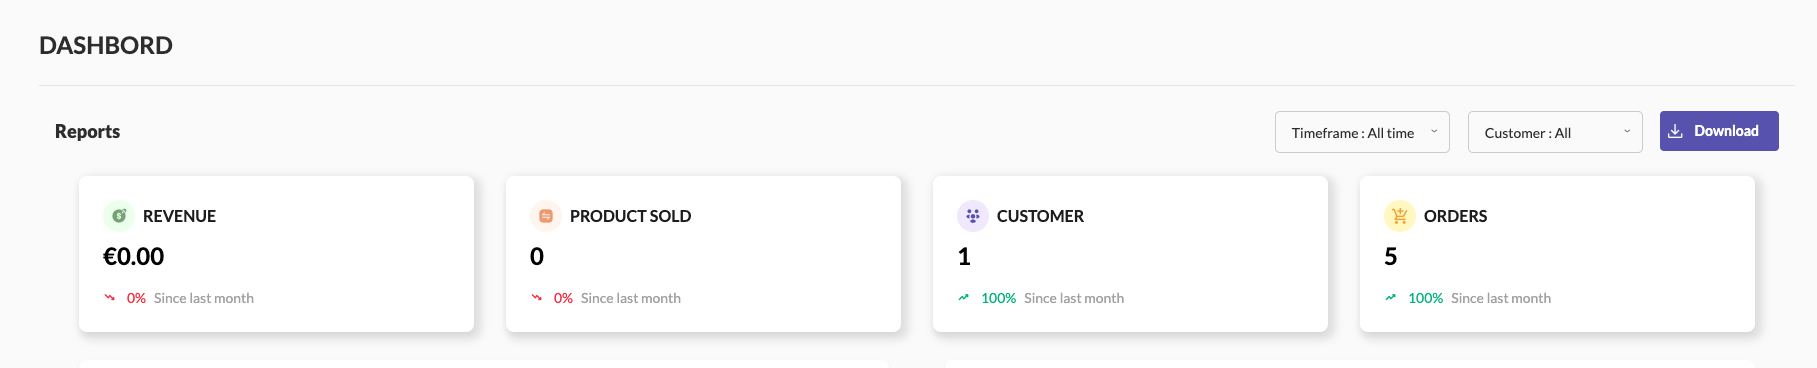Open the Customer: All dropdown

pos(1555,132)
